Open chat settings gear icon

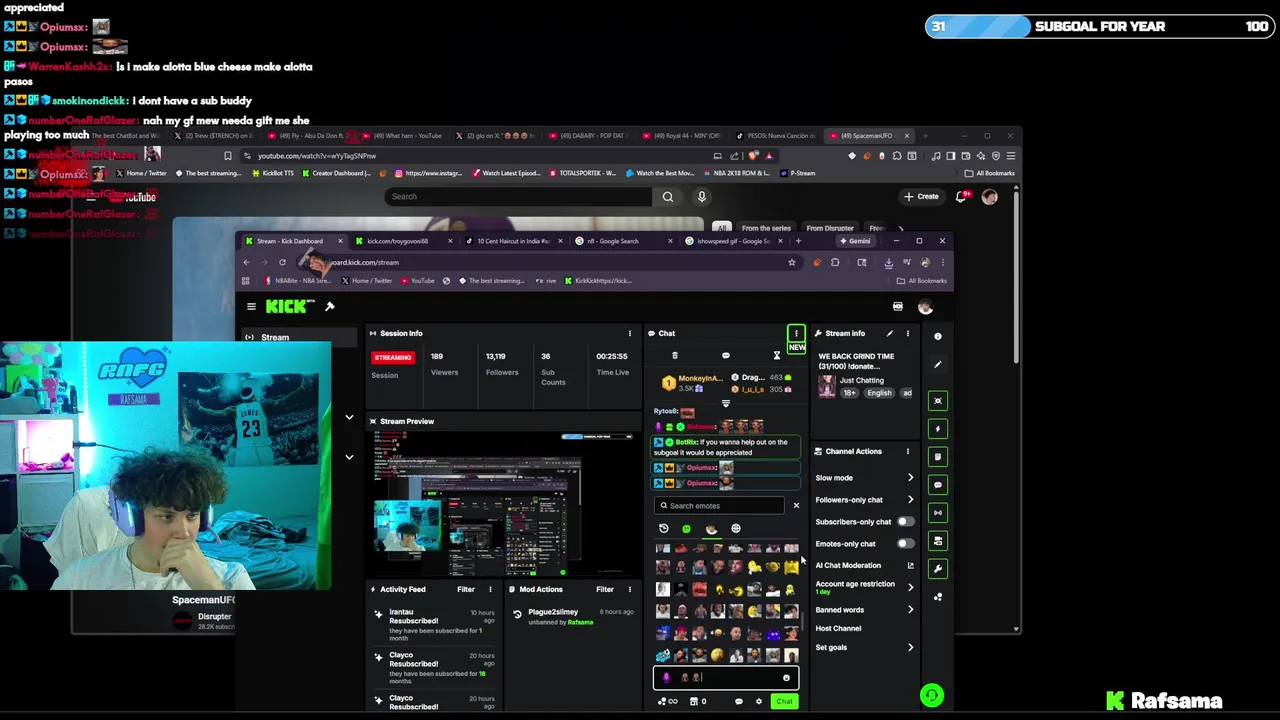click(759, 701)
